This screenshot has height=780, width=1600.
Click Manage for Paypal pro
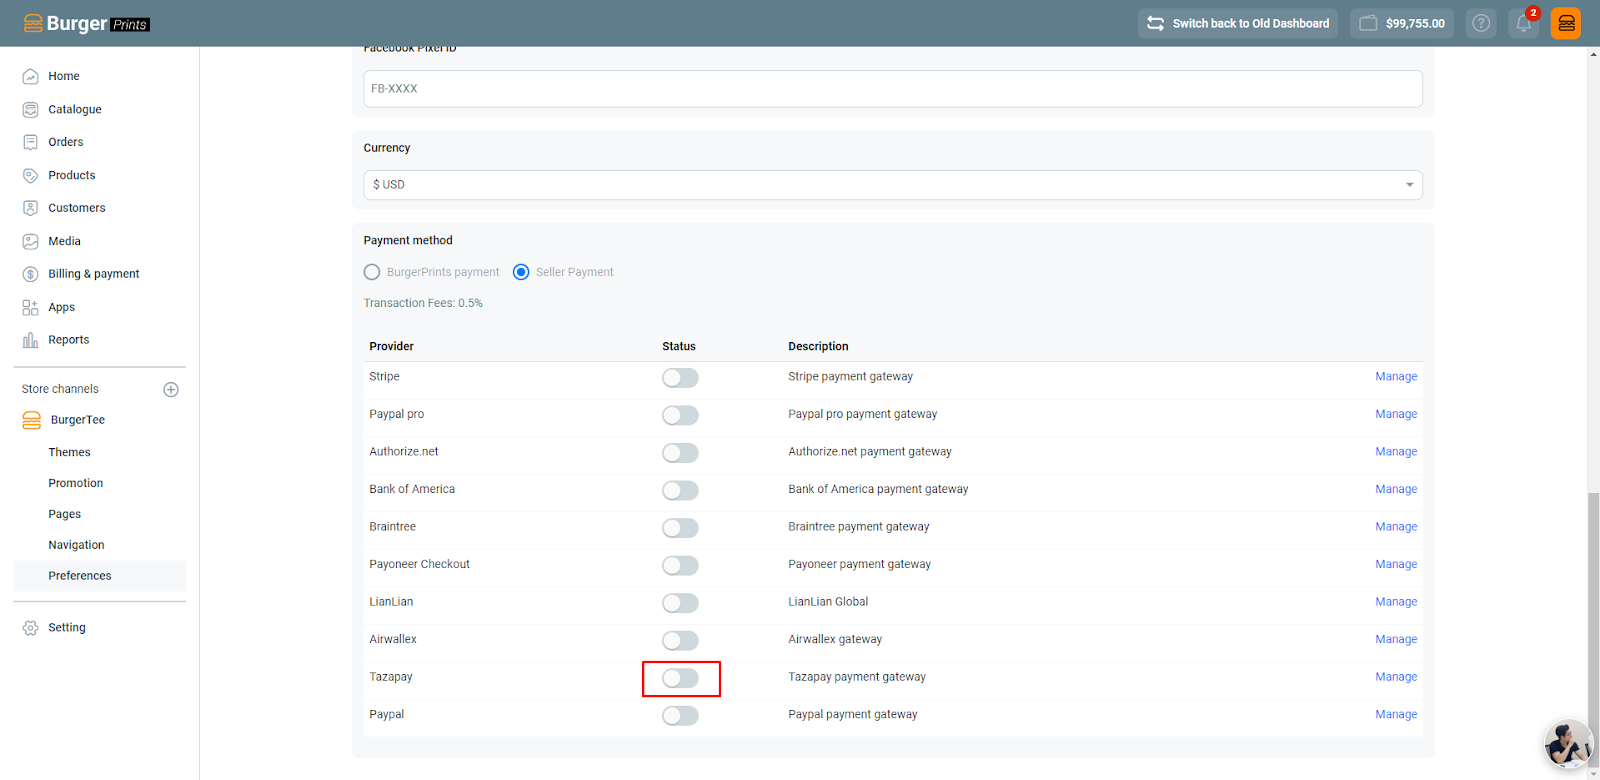(1396, 414)
